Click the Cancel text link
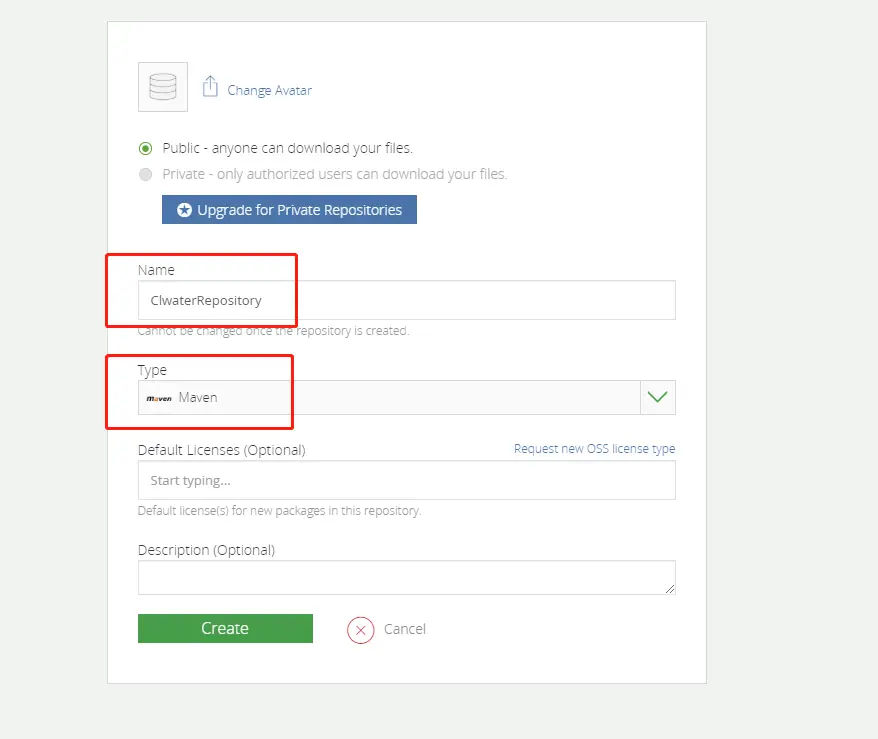Image resolution: width=878 pixels, height=739 pixels. (404, 629)
